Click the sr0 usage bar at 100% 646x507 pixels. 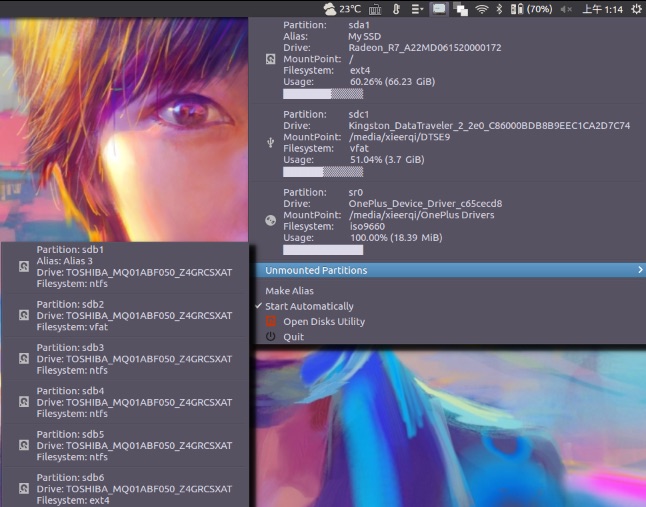click(x=323, y=250)
